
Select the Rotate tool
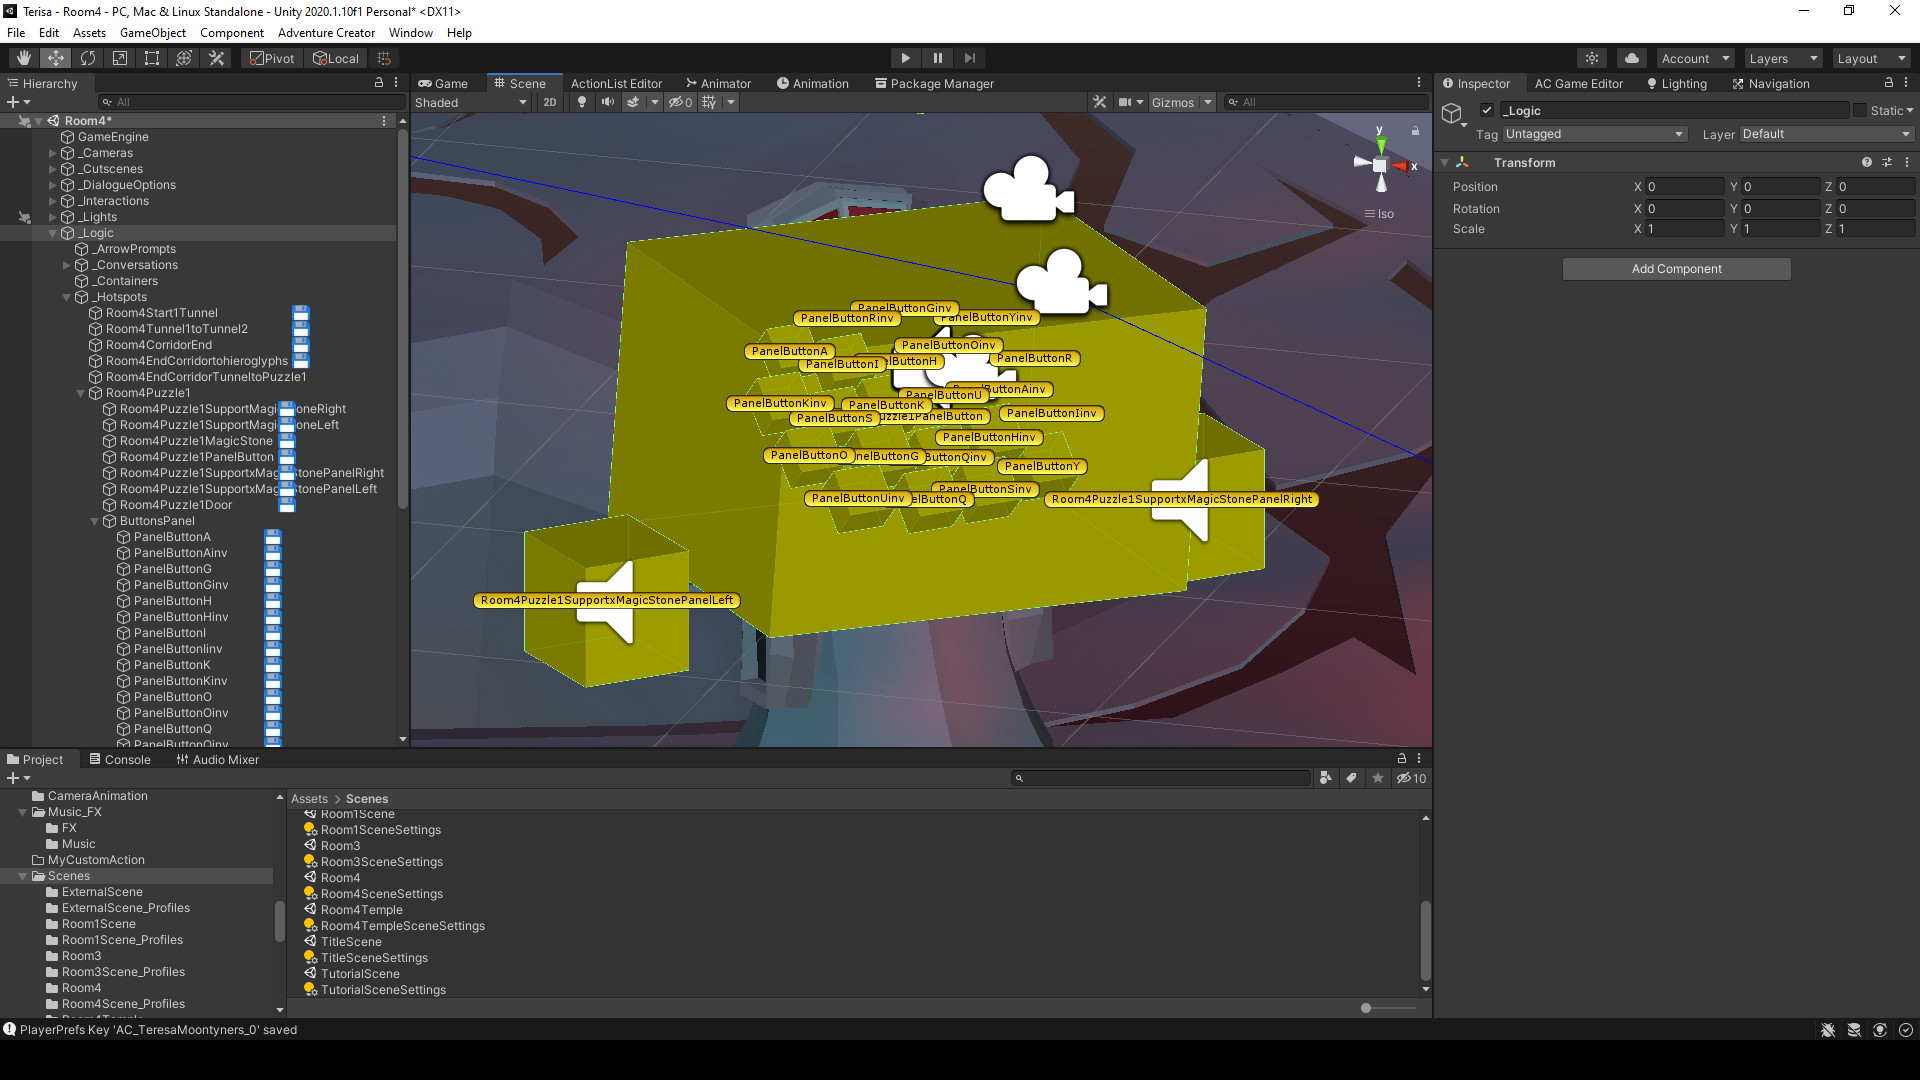(88, 58)
